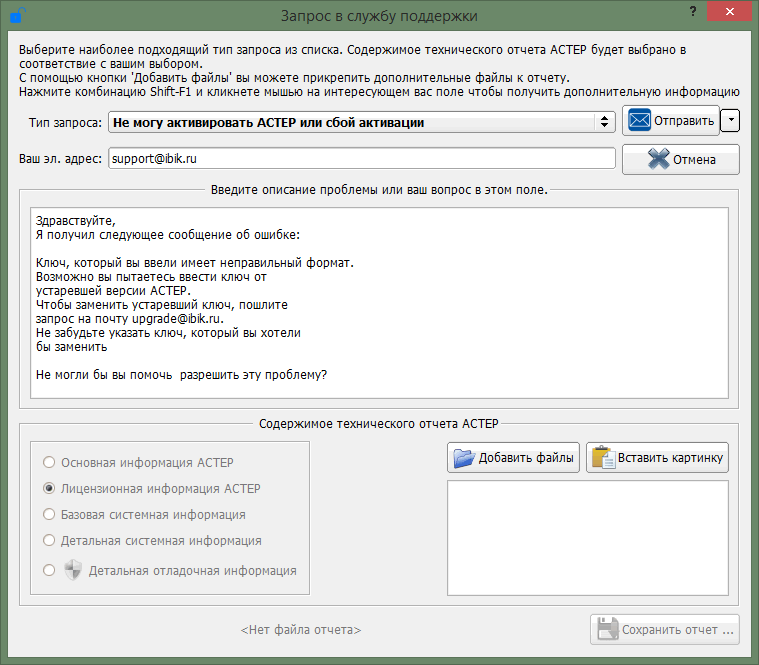Click the shield icon beside Детальная отладочная информация
The height and width of the screenshot is (665, 759).
(73, 570)
